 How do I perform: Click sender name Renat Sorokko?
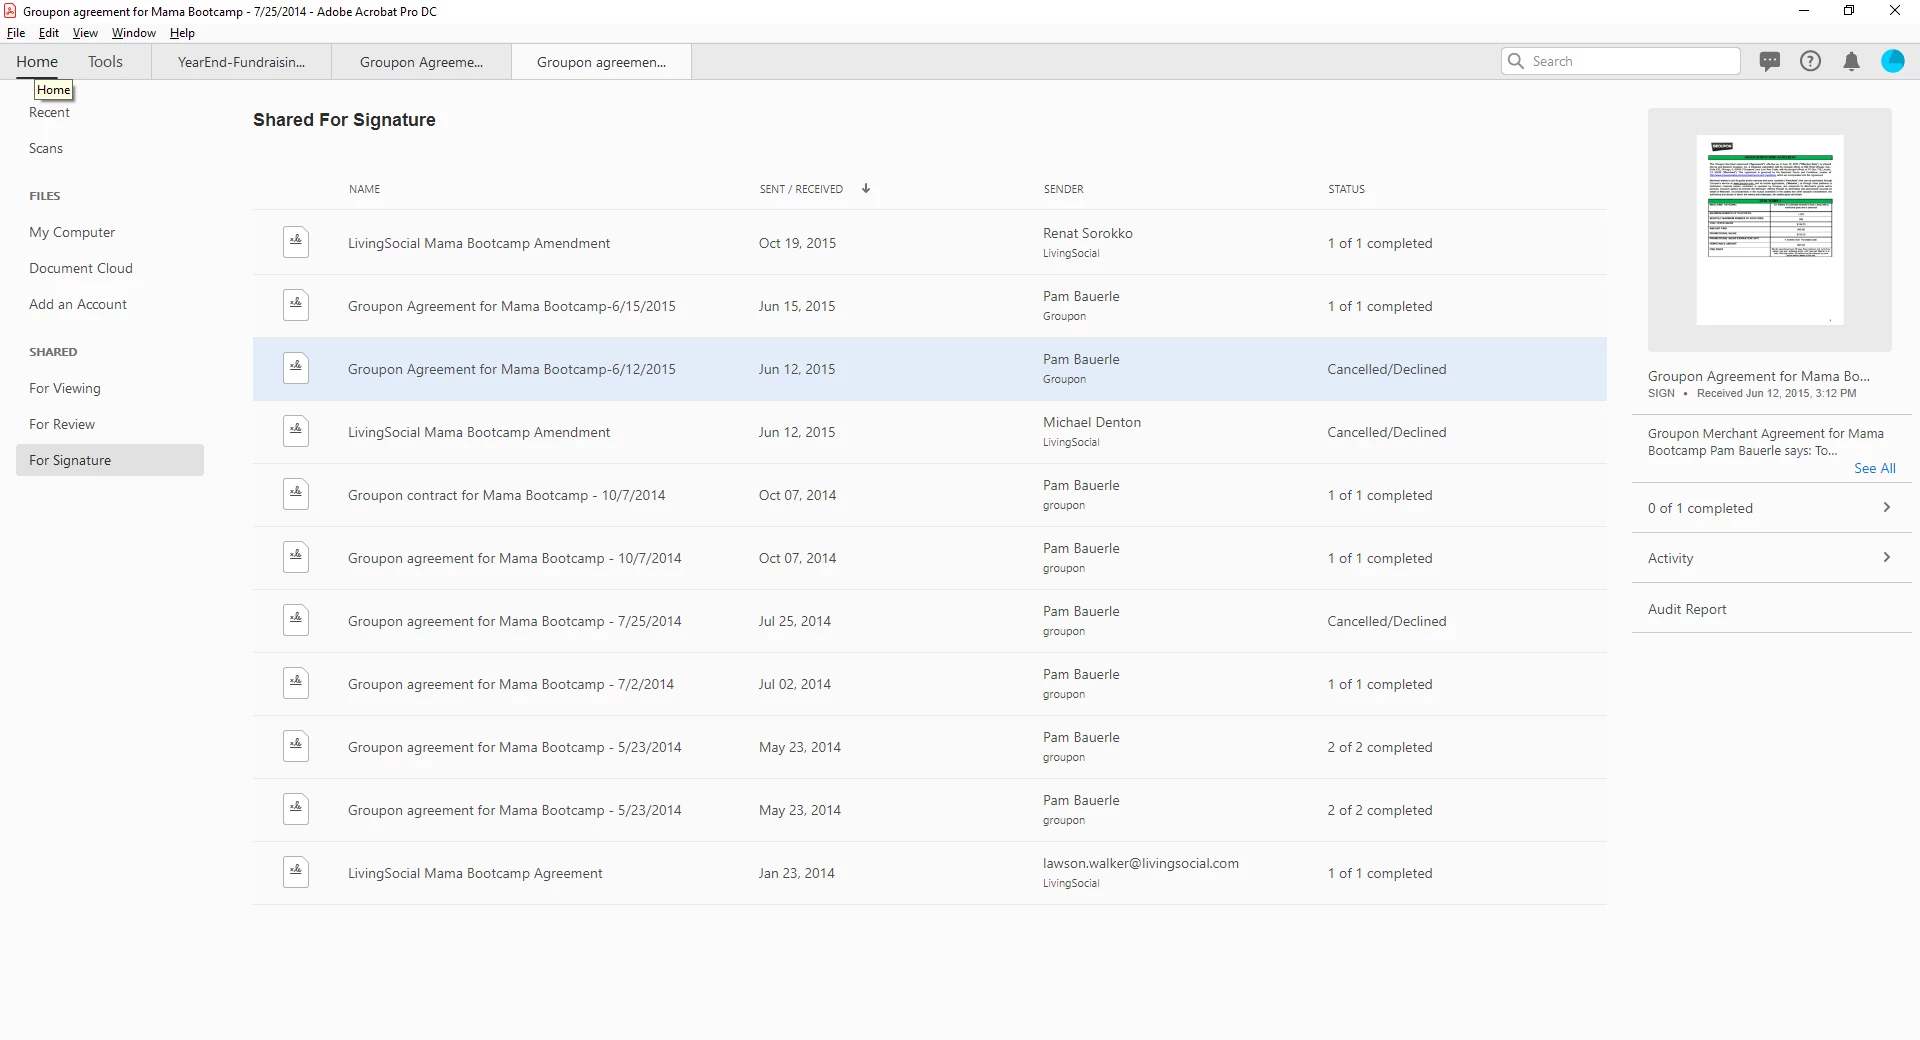(1088, 233)
